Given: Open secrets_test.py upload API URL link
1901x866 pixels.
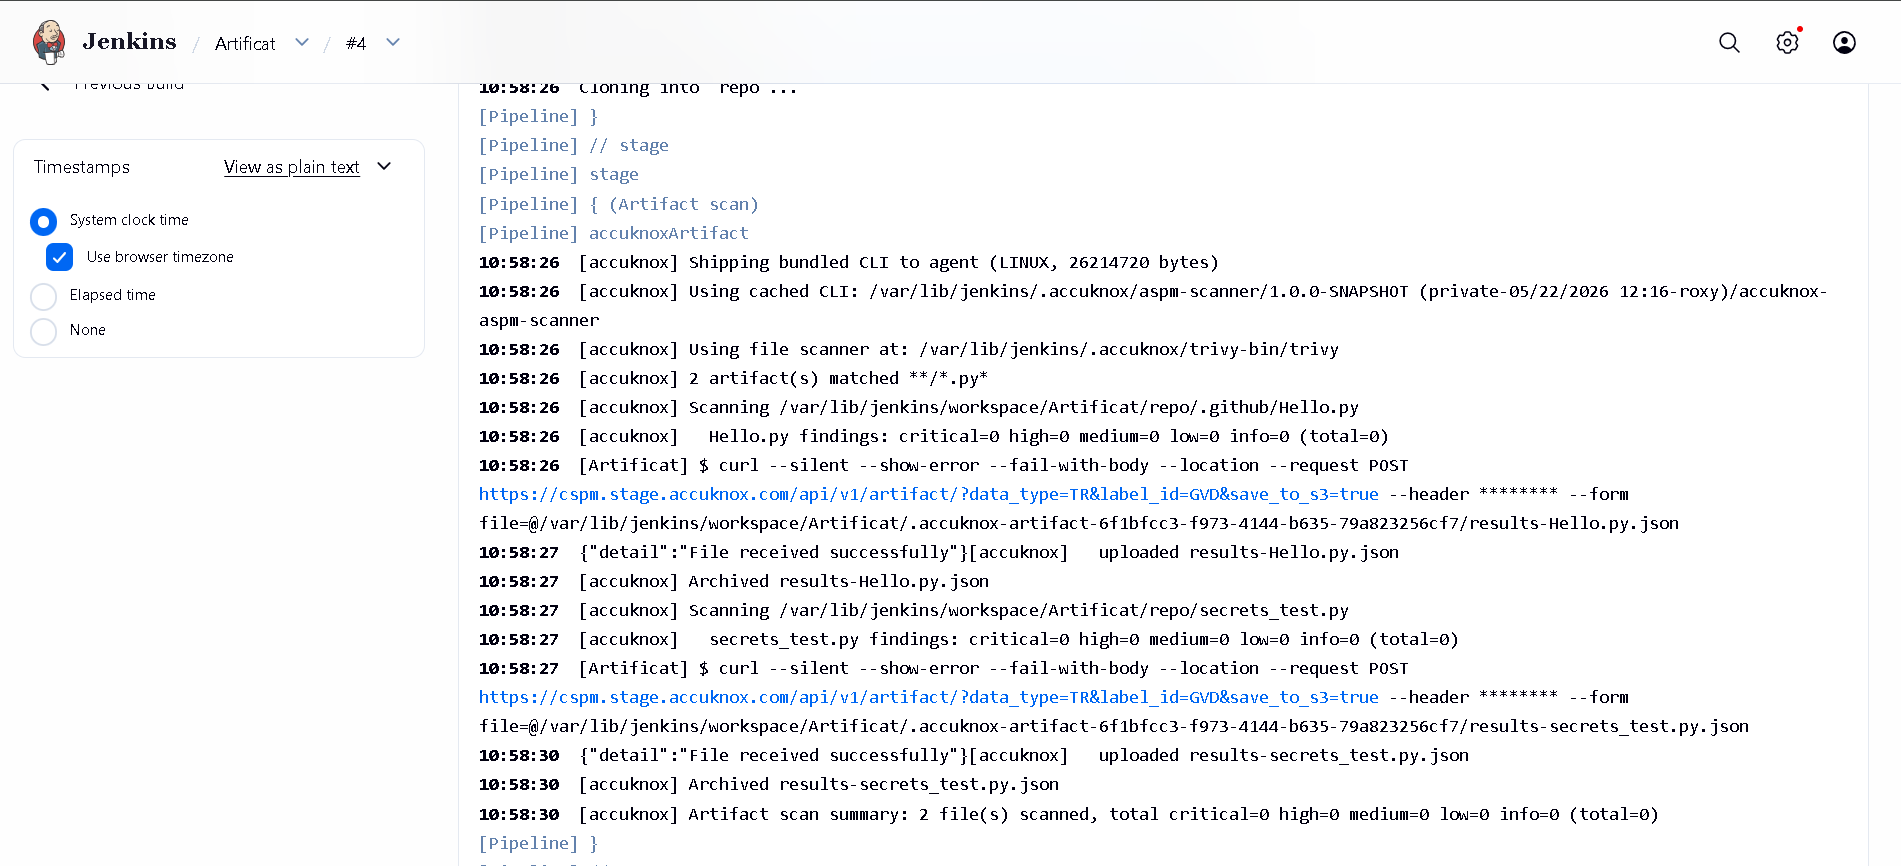Looking at the screenshot, I should pos(928,697).
